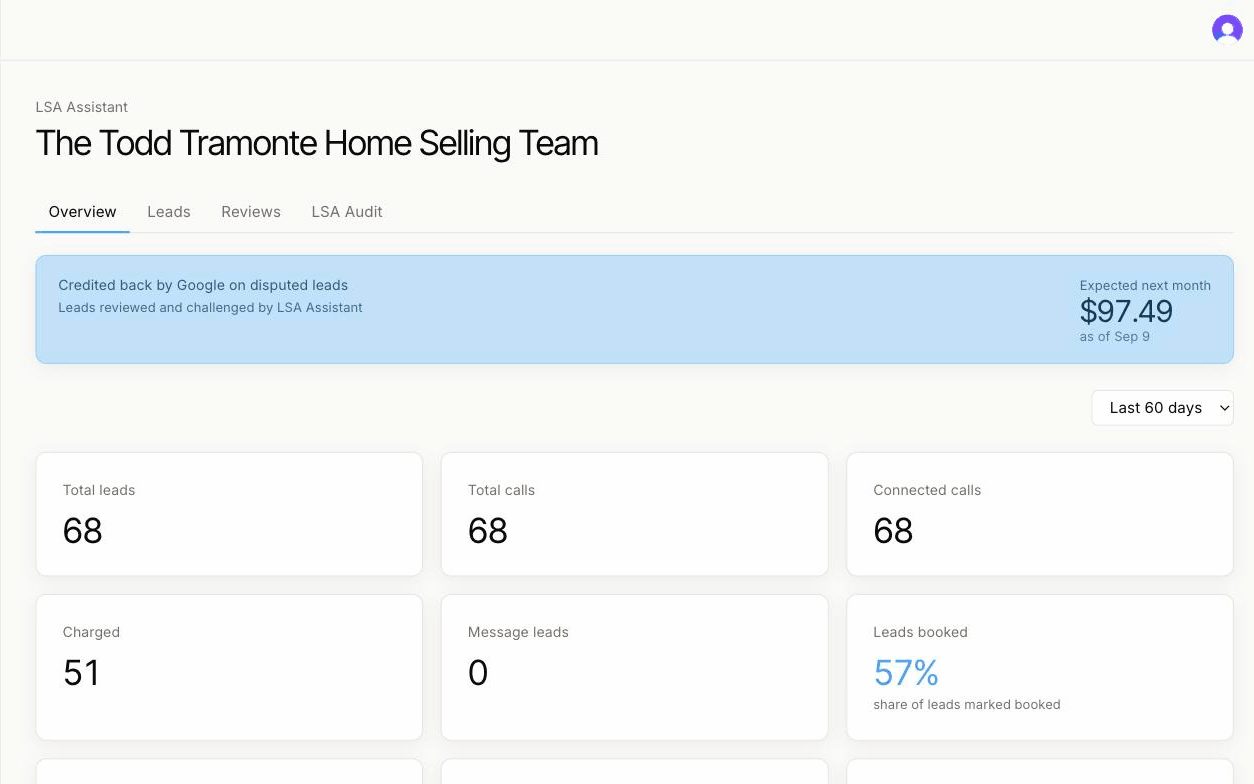Click the Total leads card
Screen dimensions: 1254x784
coord(229,514)
